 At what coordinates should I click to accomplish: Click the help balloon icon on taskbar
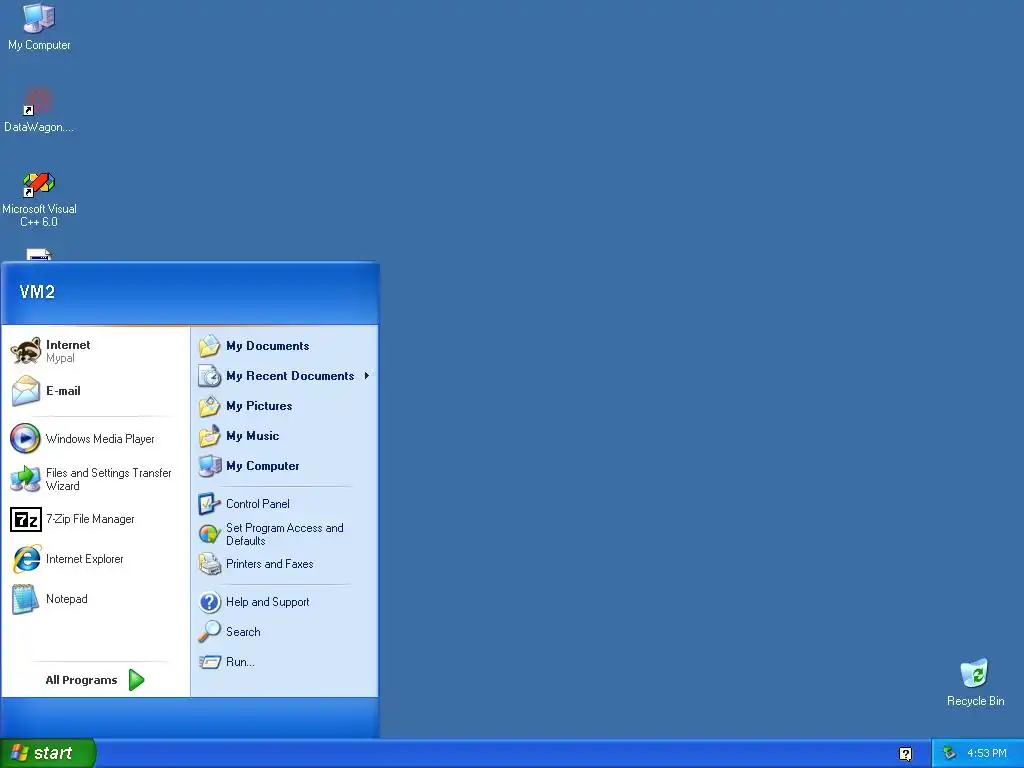pos(905,754)
